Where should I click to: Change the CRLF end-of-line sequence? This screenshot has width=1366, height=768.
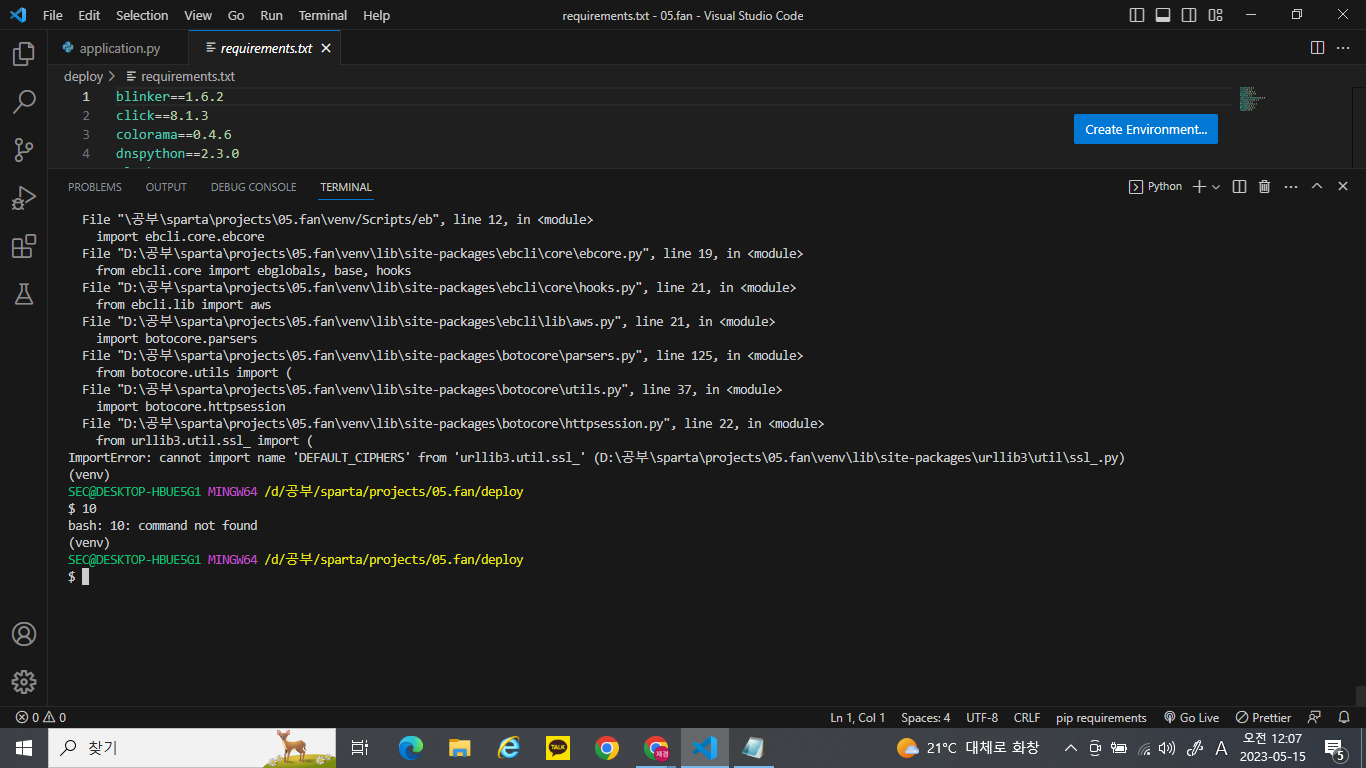click(x=1027, y=717)
